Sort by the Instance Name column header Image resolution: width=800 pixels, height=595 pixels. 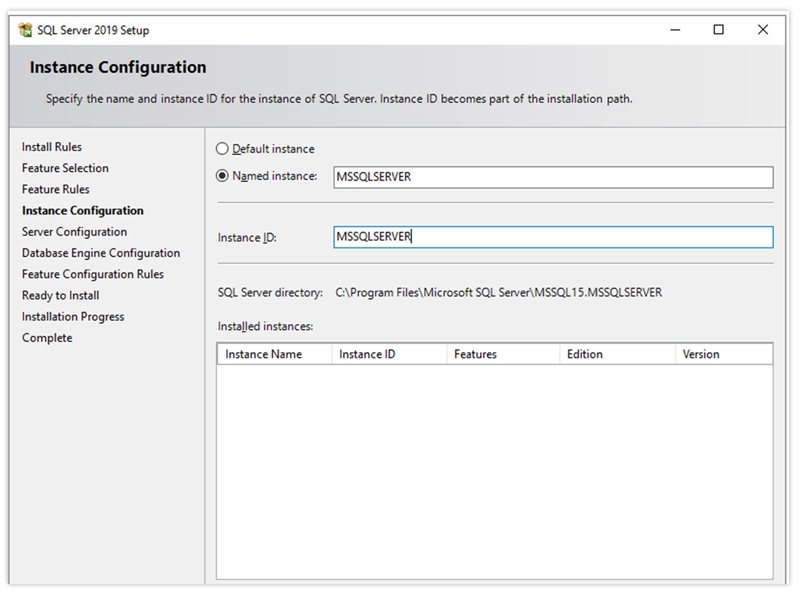(266, 354)
